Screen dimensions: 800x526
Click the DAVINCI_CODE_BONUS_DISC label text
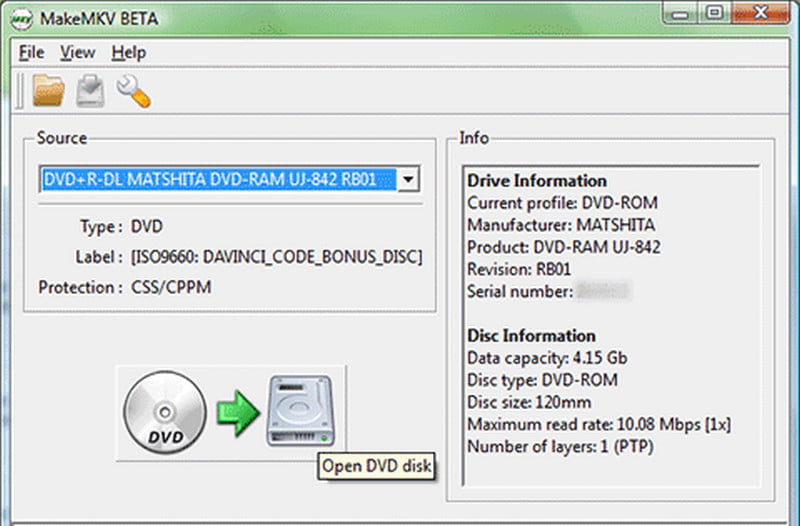[x=277, y=257]
